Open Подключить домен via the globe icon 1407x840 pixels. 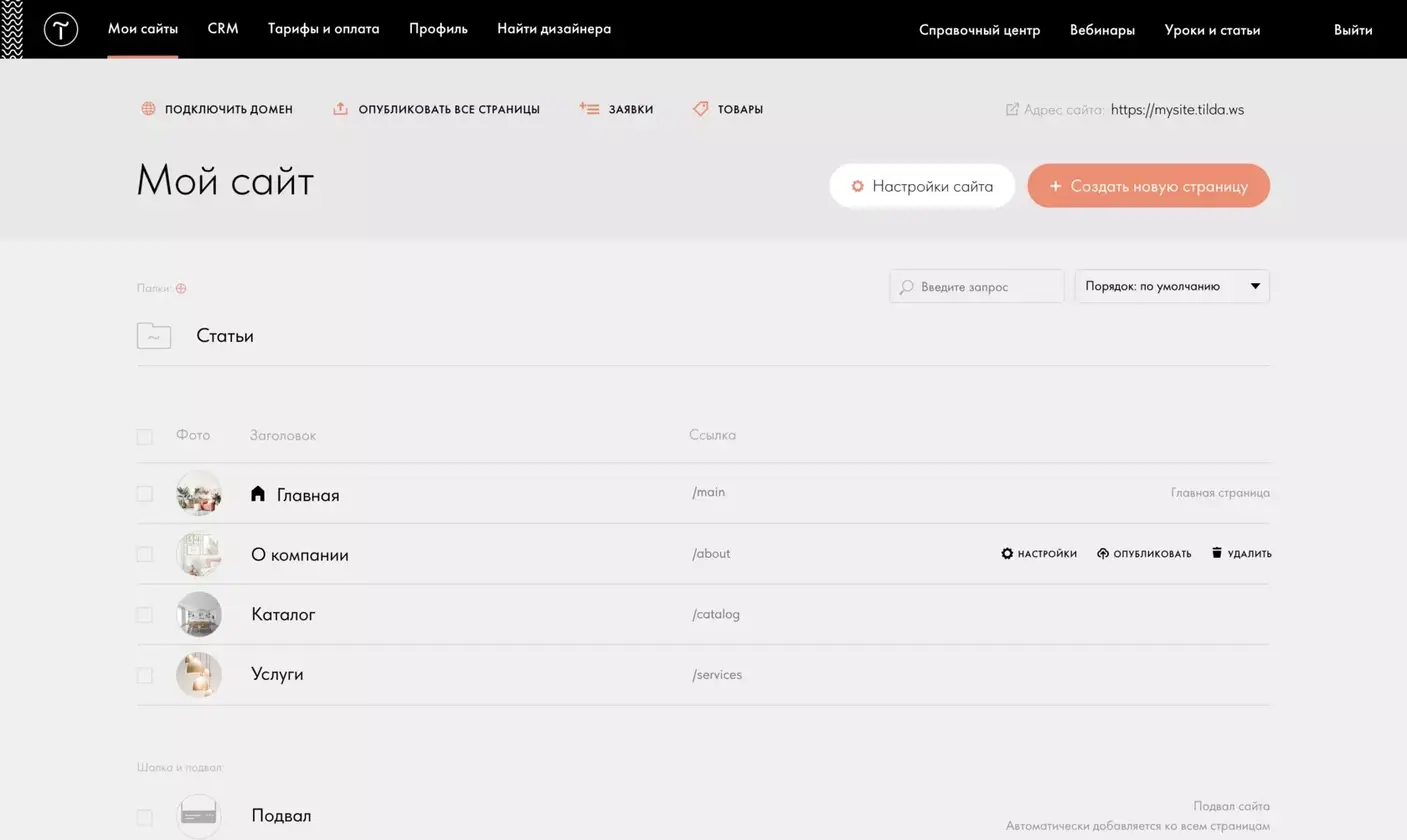(148, 108)
